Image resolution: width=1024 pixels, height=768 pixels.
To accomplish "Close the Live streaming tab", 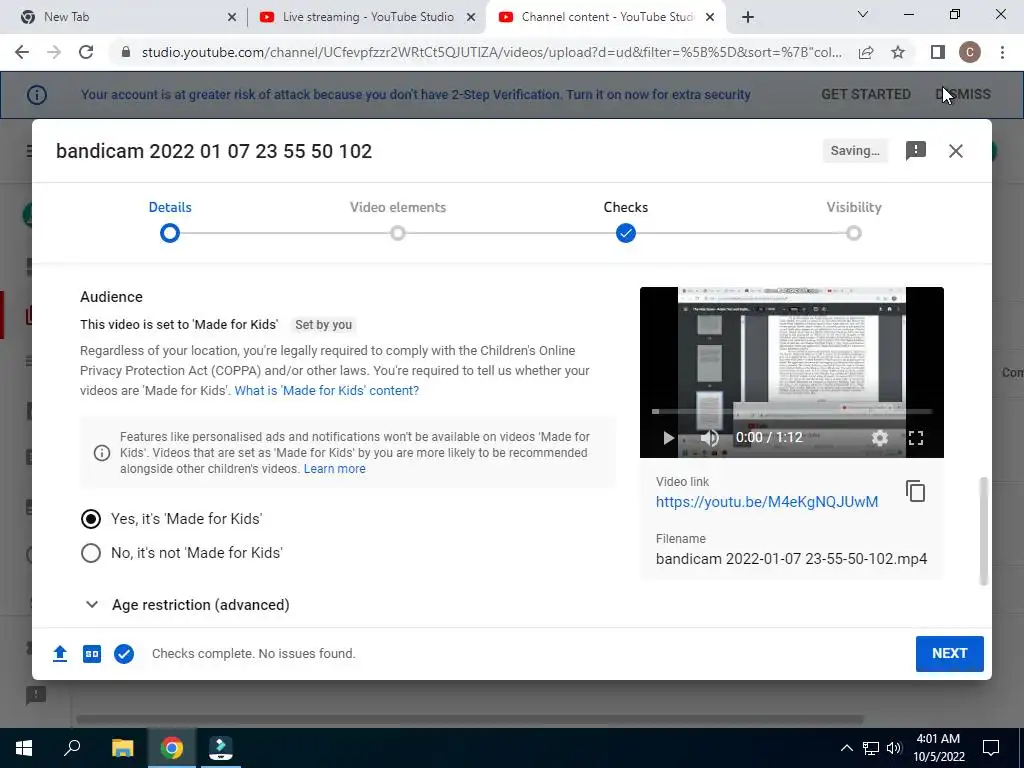I will (471, 18).
